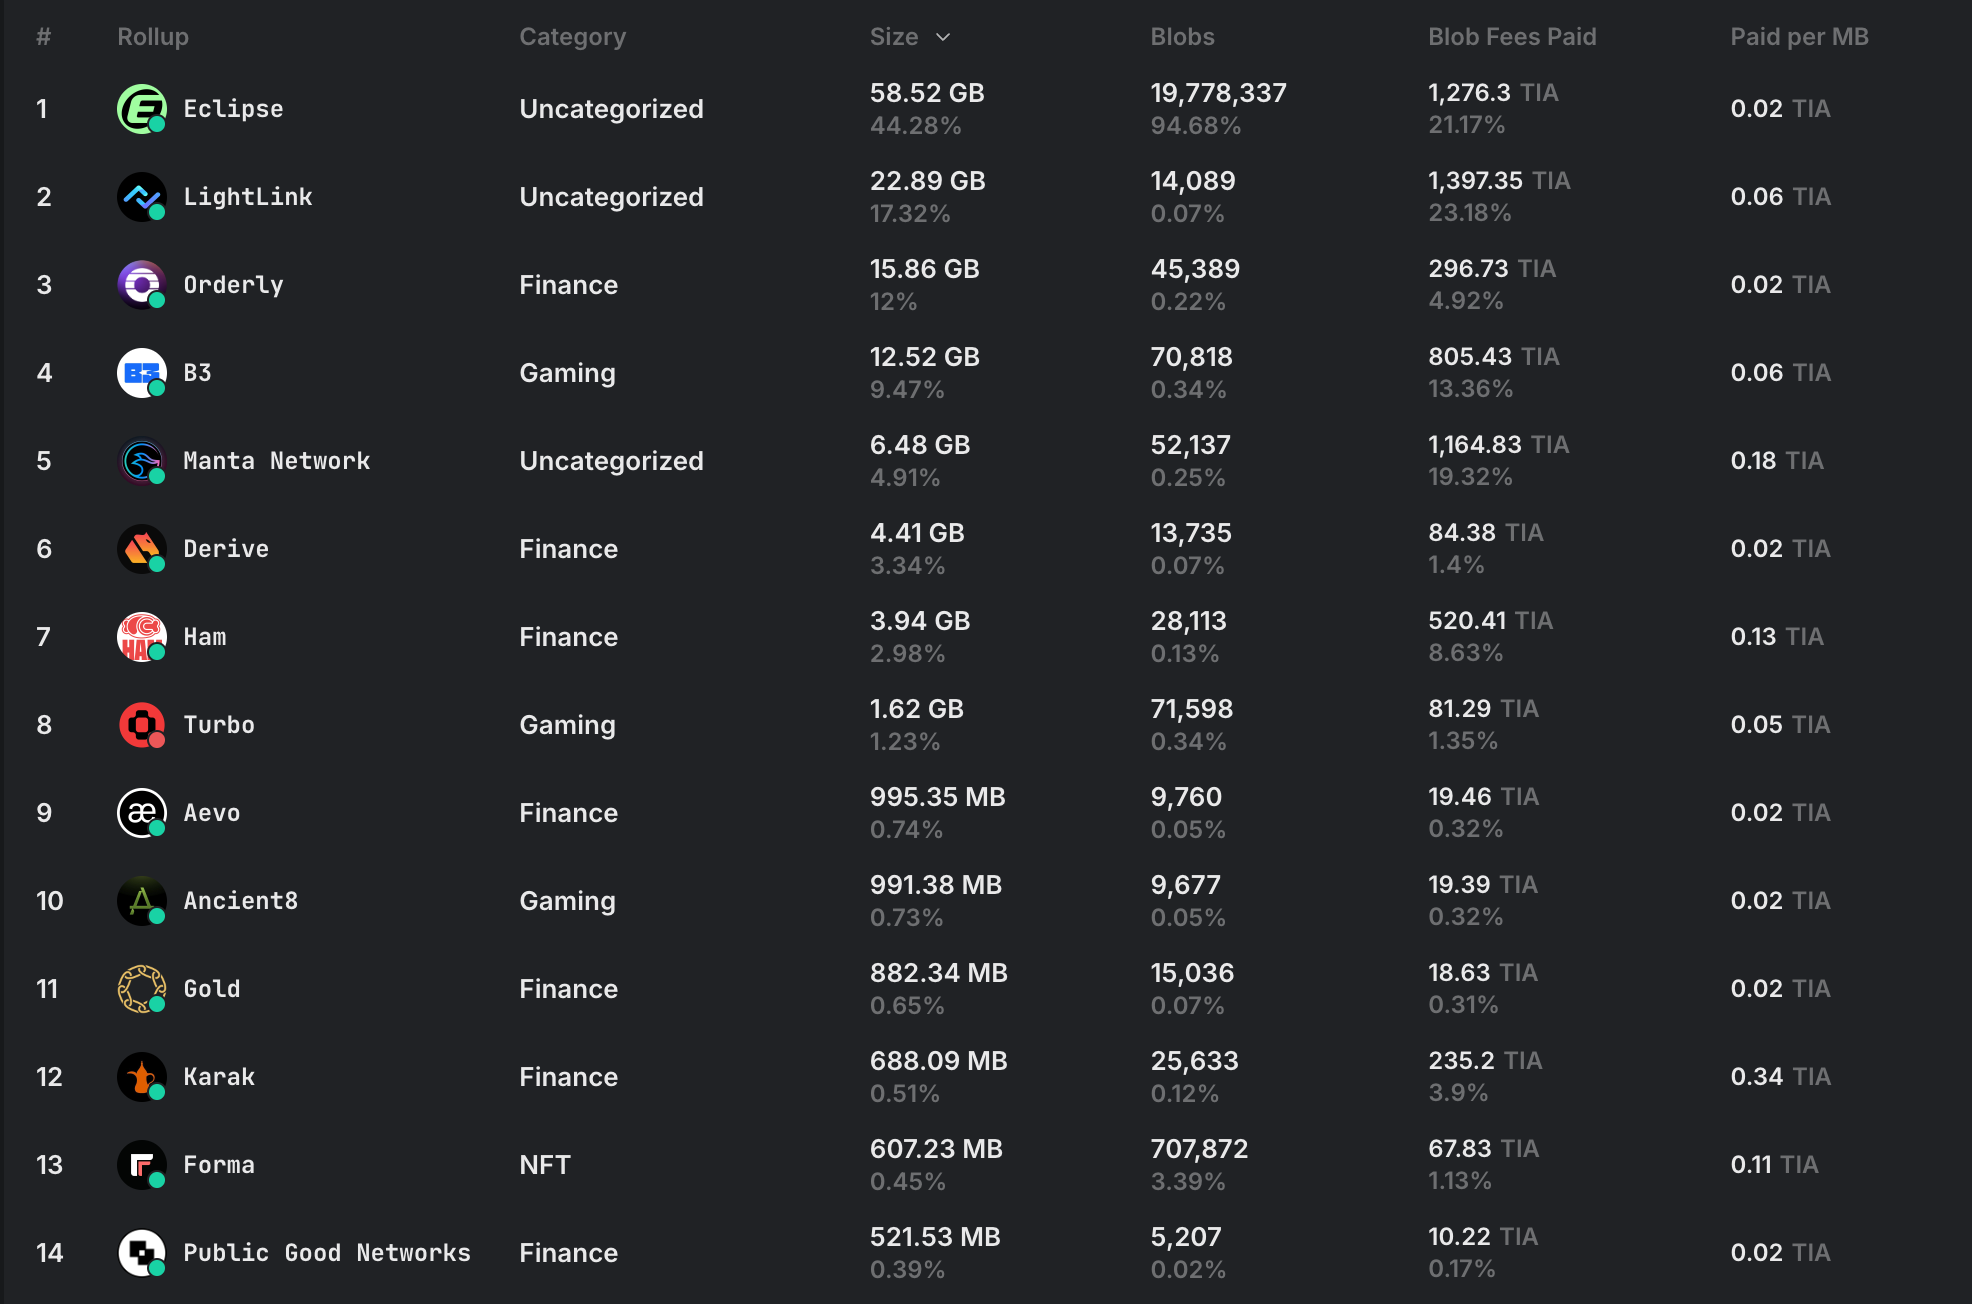Open the Gold rollup details
The image size is (1972, 1304).
coord(211,989)
